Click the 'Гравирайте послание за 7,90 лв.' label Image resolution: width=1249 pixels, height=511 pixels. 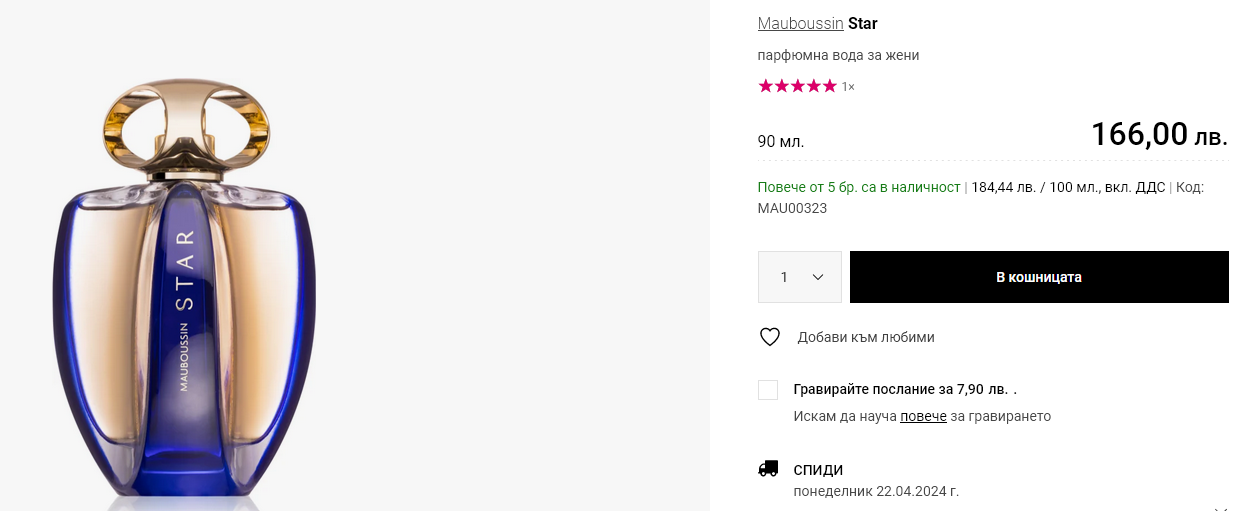click(904, 389)
